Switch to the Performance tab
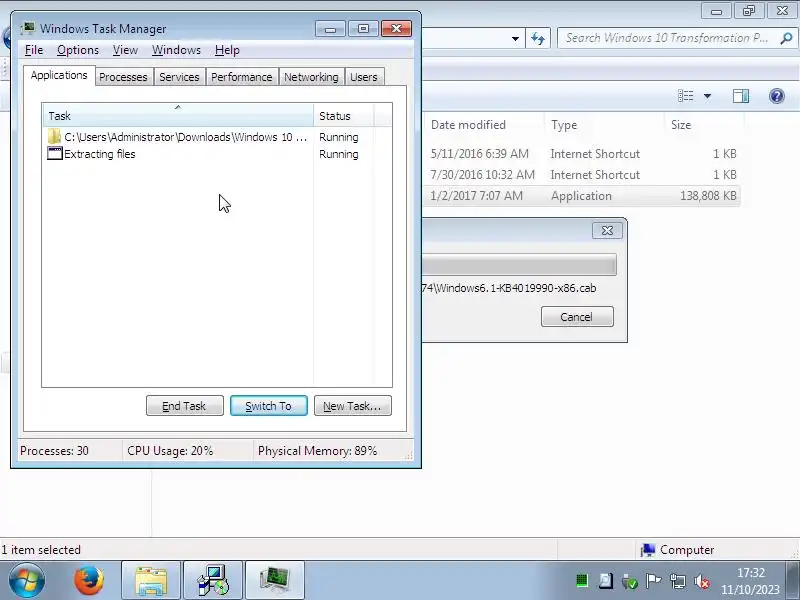The width and height of the screenshot is (800, 600). click(x=241, y=77)
